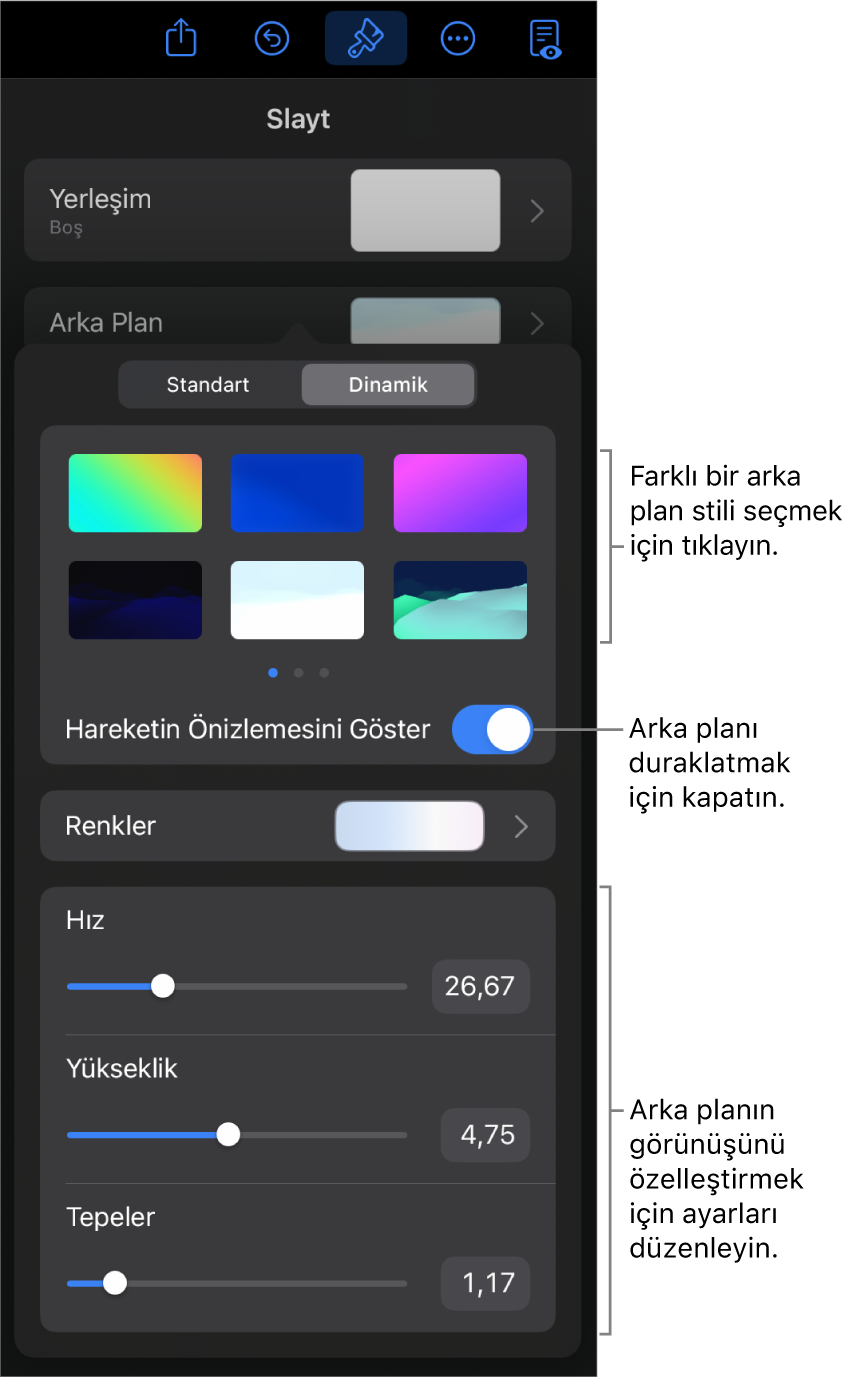Tap the Format paintbrush icon
Screen dimensions: 857x1378
click(366, 38)
